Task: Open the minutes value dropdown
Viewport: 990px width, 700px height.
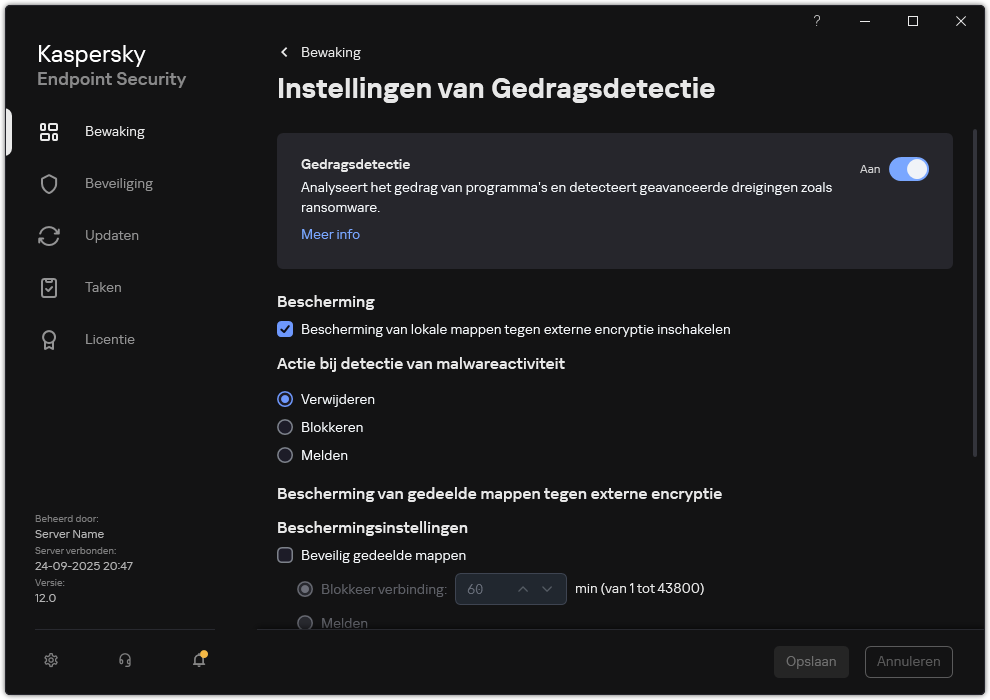Action: pos(547,589)
